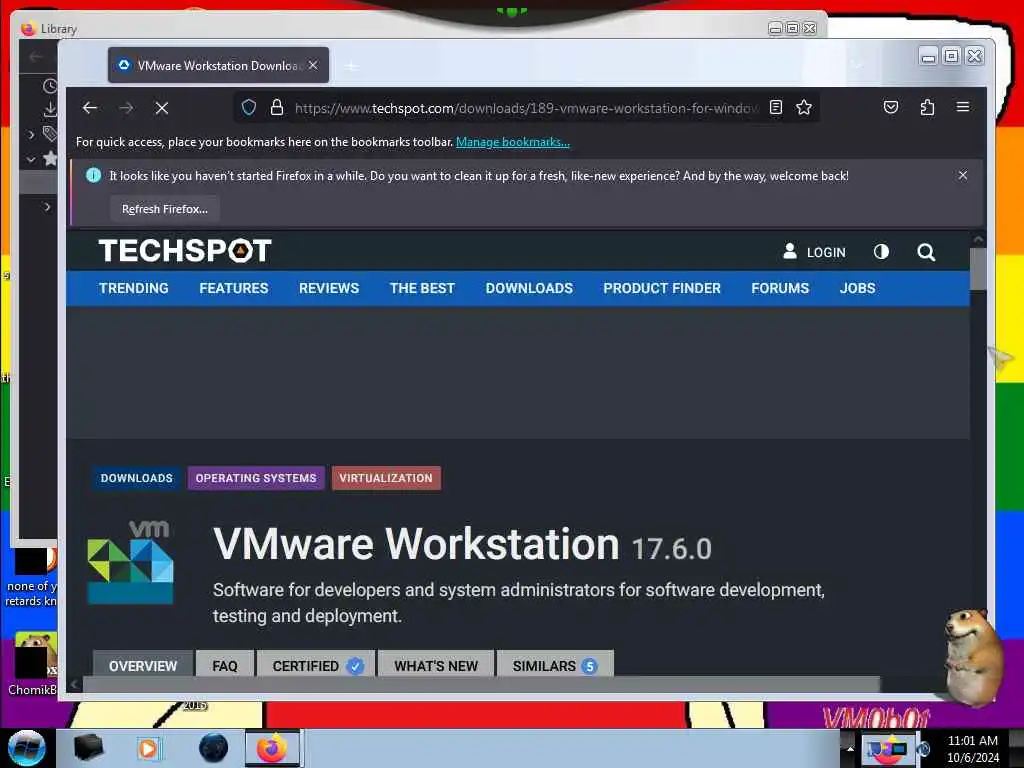
Task: Open the DOWNLOADS nav menu item
Action: click(x=529, y=288)
